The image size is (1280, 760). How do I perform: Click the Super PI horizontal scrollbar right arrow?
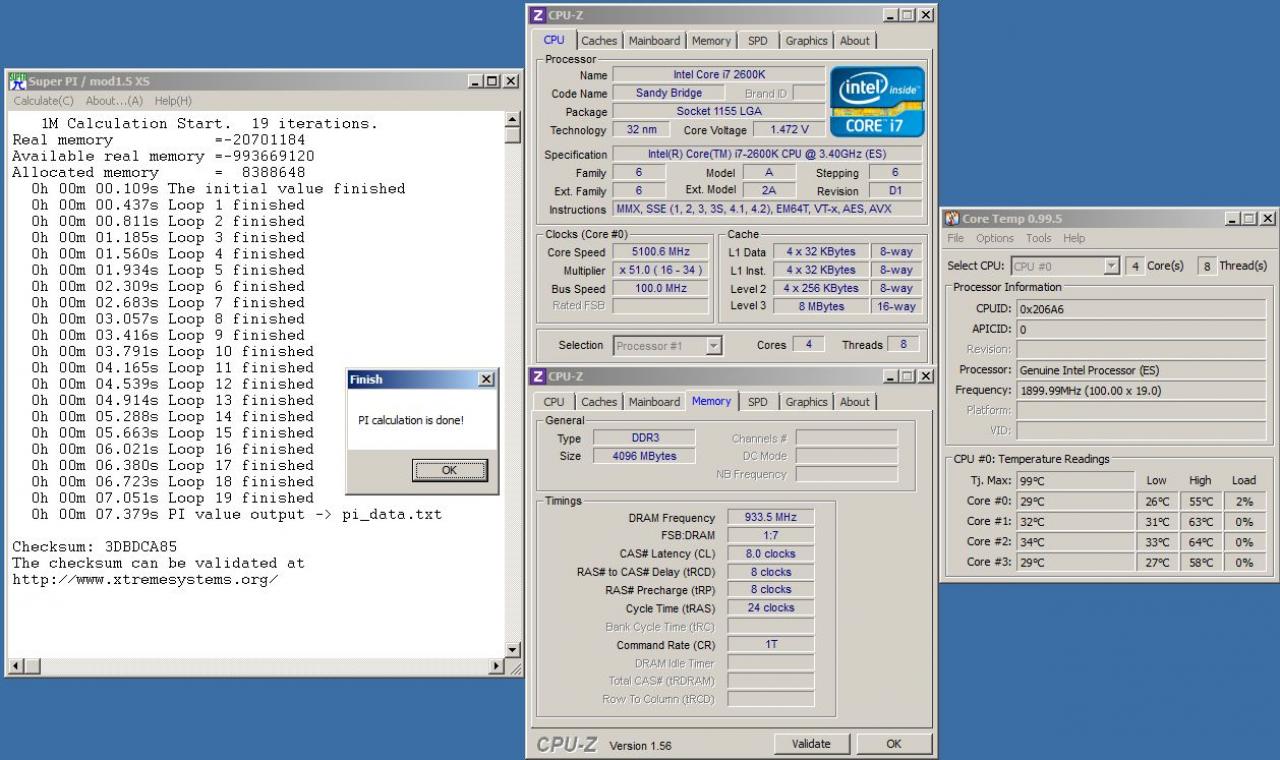(495, 666)
